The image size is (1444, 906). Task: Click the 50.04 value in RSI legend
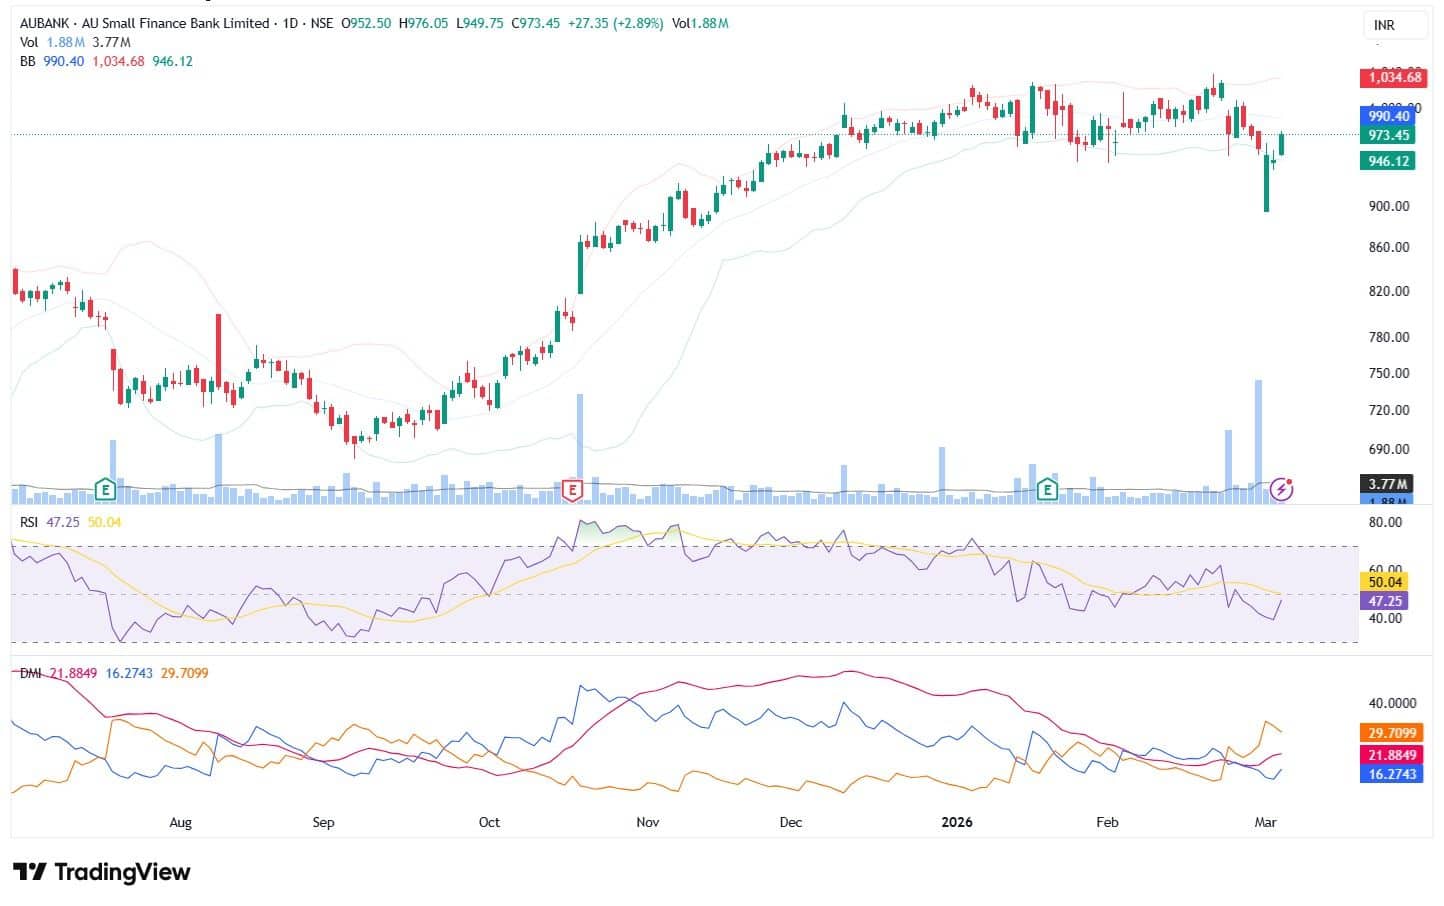click(x=105, y=522)
